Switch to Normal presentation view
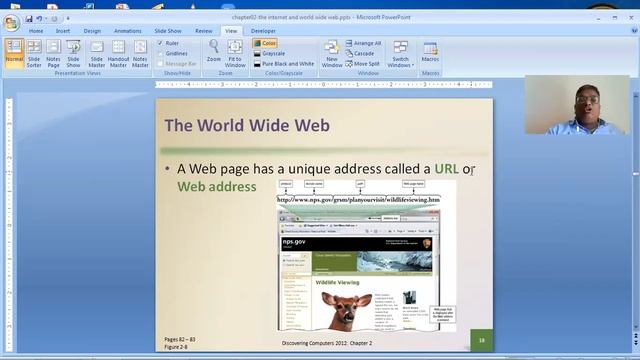The image size is (640, 360). coord(14,53)
